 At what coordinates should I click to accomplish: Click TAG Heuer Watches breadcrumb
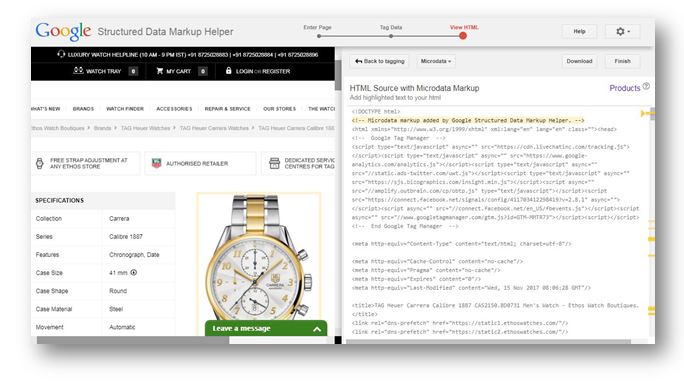pyautogui.click(x=145, y=128)
